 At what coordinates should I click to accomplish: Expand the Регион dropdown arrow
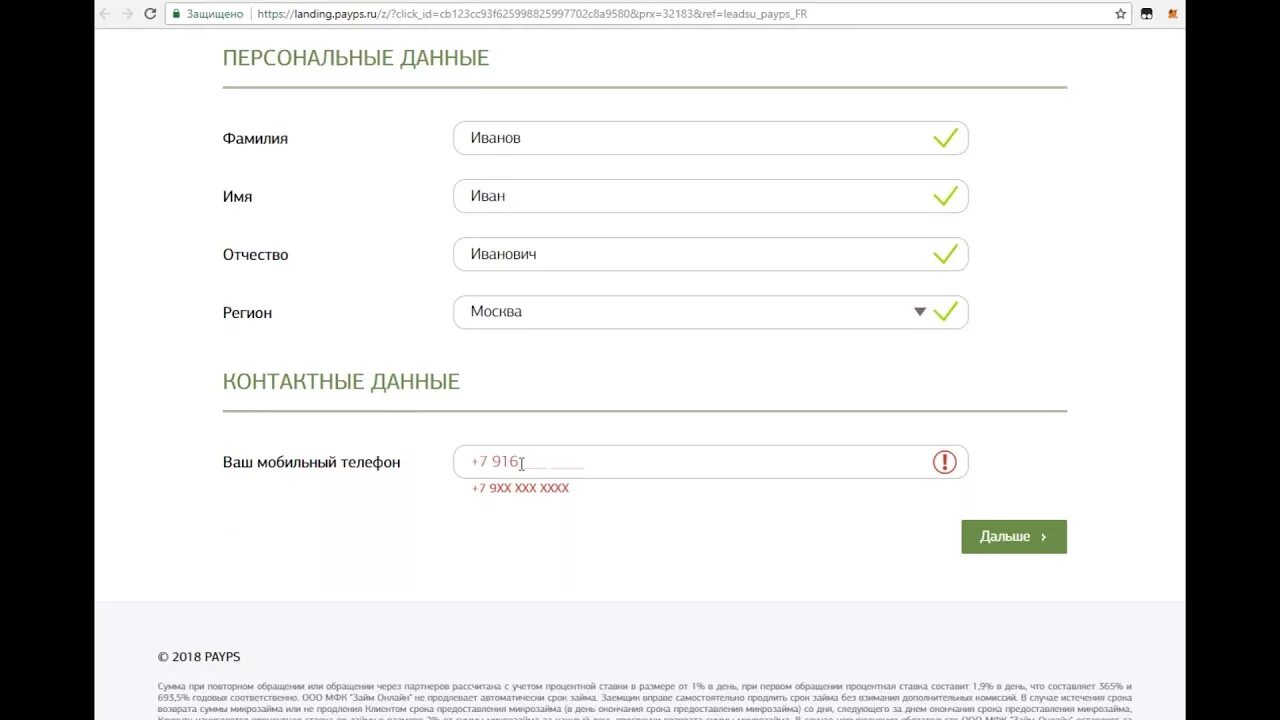(x=920, y=312)
